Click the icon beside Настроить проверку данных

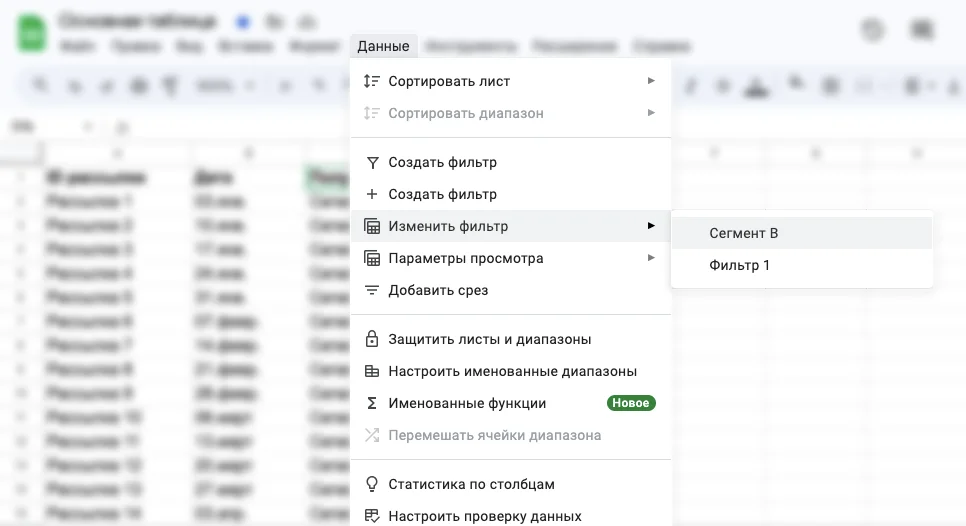(x=372, y=516)
